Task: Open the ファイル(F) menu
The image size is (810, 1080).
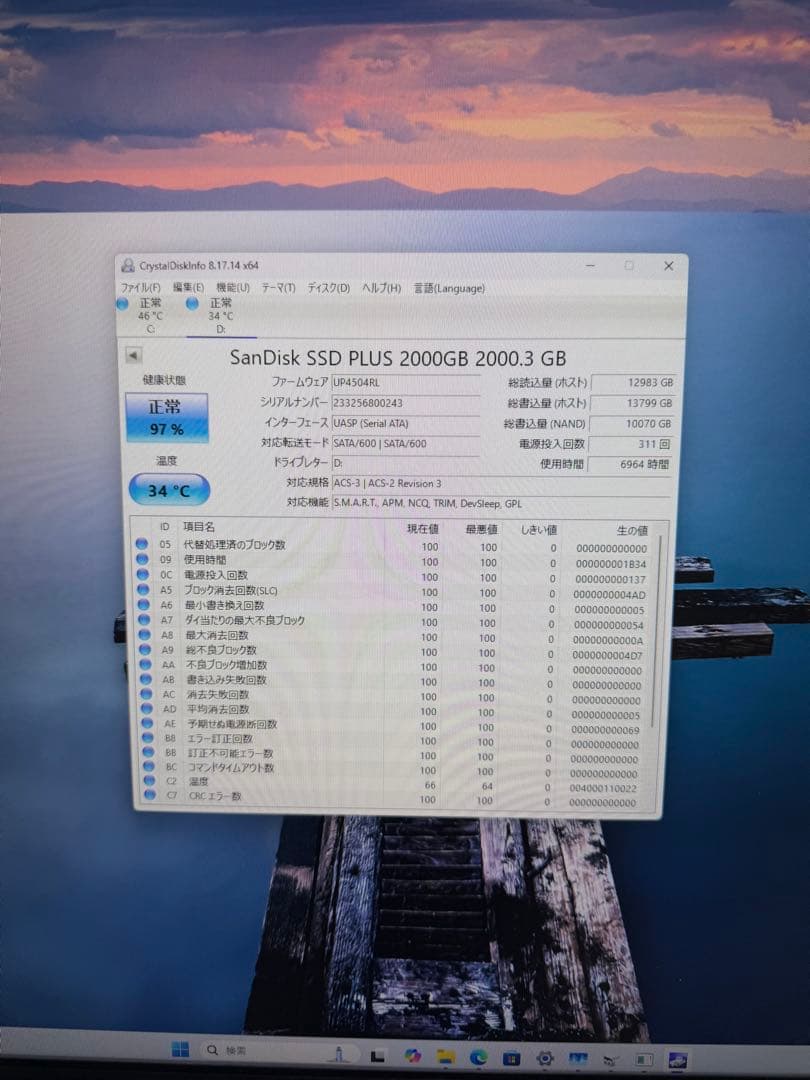Action: click(141, 288)
